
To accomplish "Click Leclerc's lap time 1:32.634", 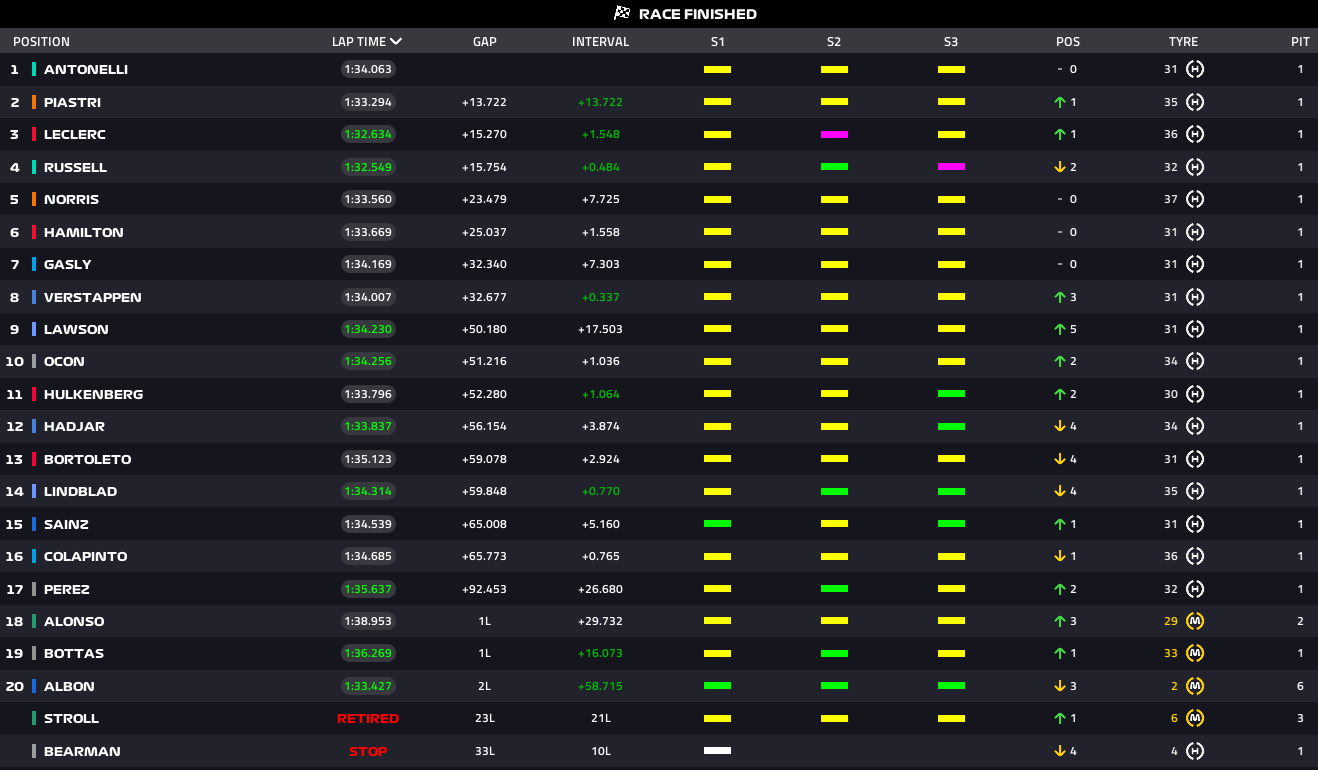I will (x=368, y=134).
